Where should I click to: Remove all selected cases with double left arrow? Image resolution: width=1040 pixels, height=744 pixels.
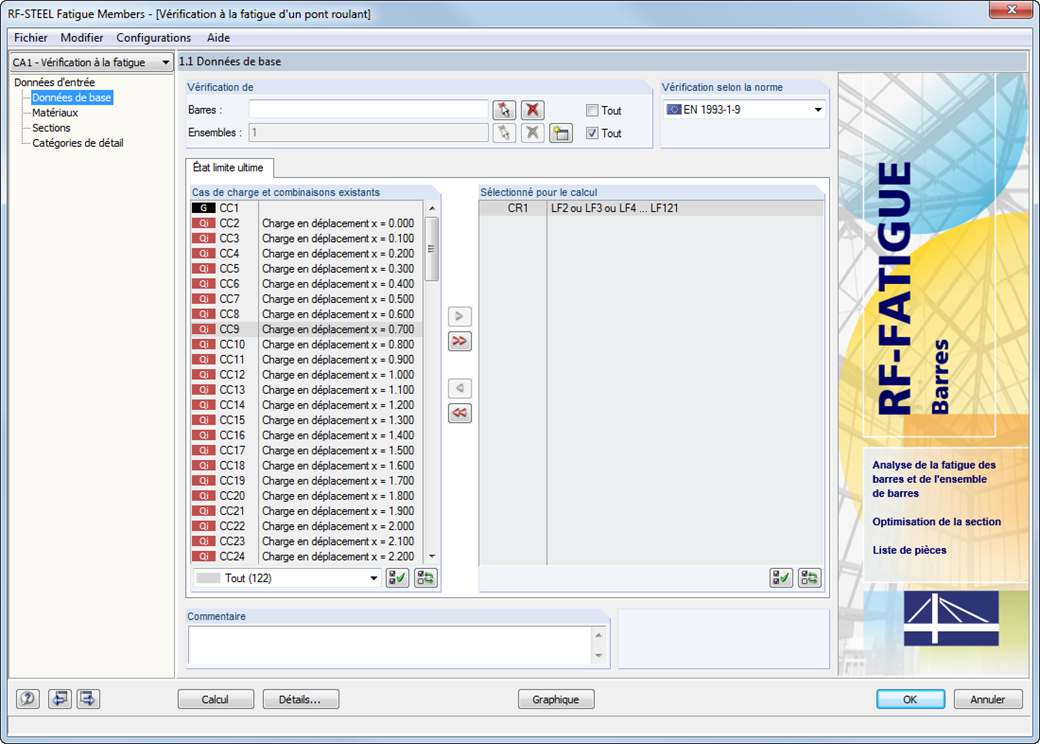point(459,412)
